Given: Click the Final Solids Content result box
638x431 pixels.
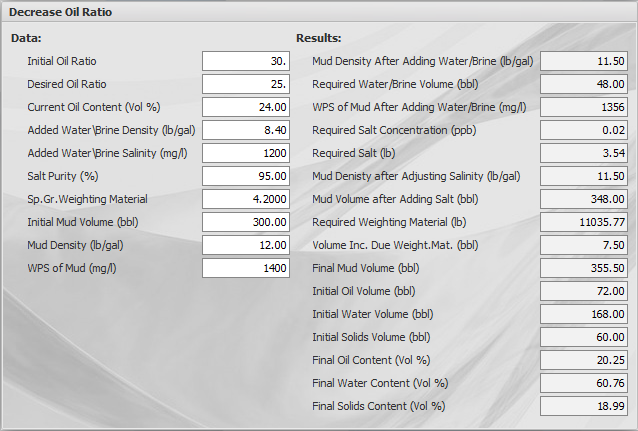Looking at the screenshot, I should click(x=584, y=406).
